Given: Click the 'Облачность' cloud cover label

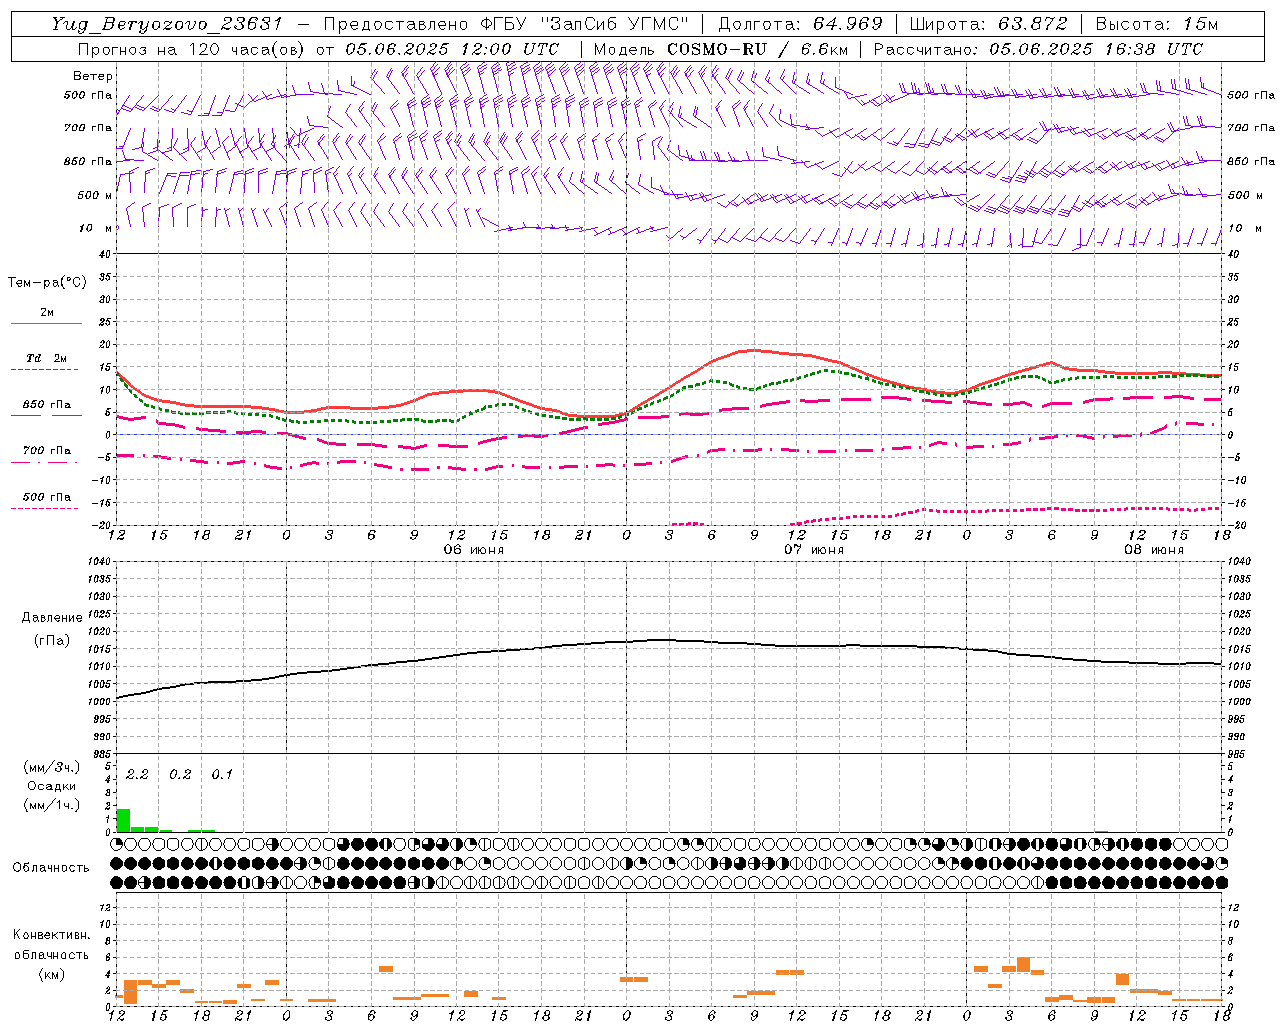Looking at the screenshot, I should point(51,868).
